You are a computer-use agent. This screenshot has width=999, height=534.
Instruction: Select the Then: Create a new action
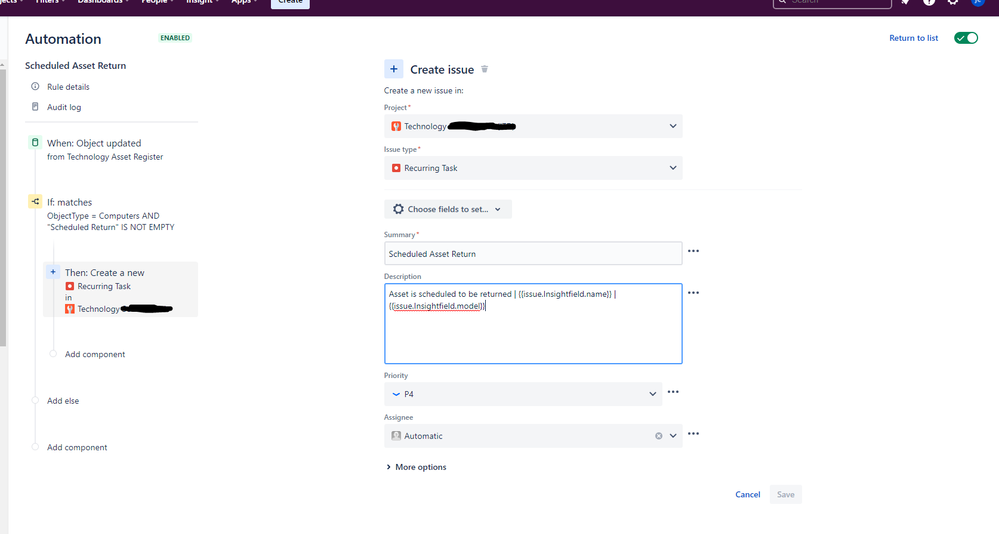pos(120,289)
